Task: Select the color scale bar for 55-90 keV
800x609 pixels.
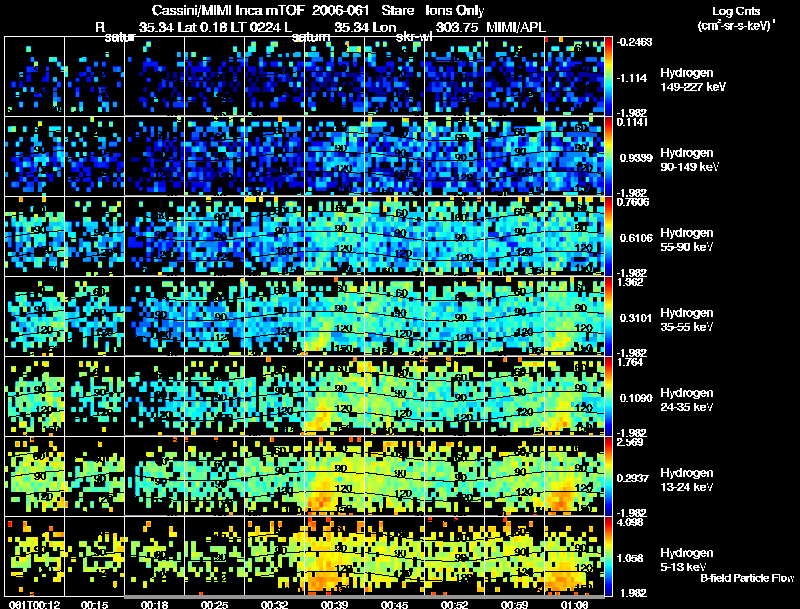Action: click(x=608, y=236)
